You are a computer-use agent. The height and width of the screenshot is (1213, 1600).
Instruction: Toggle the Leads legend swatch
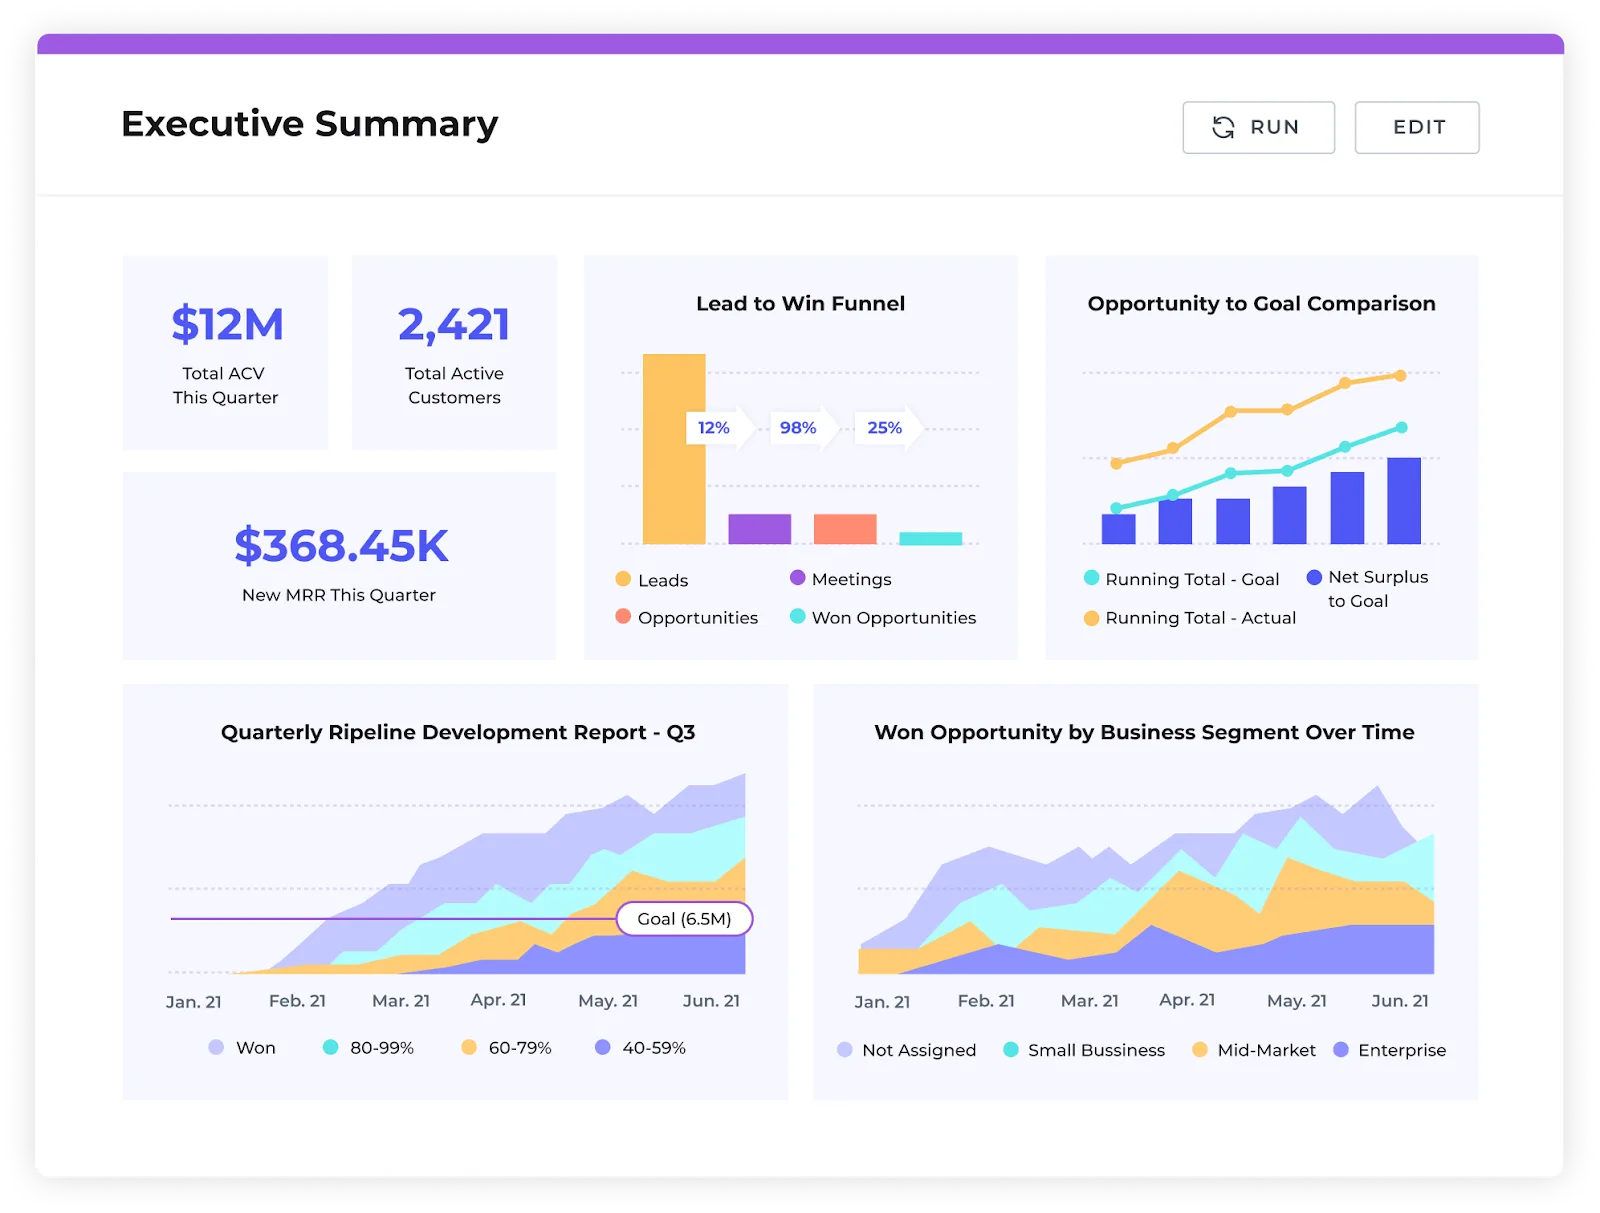[623, 579]
